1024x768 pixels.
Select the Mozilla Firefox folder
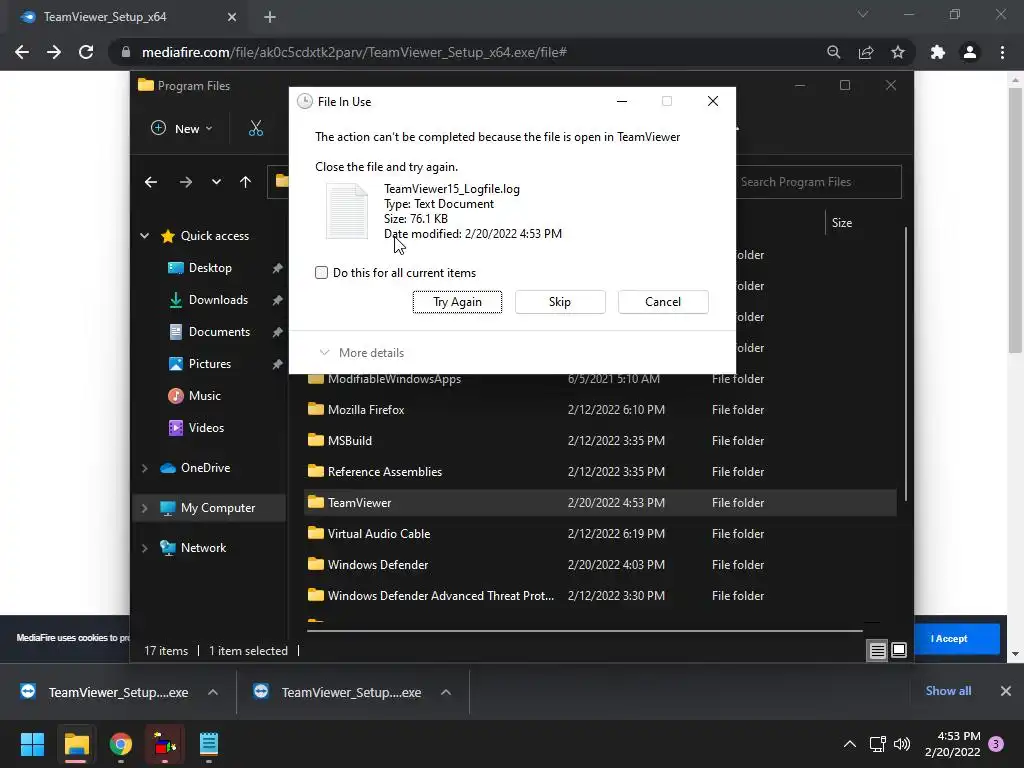click(600, 409)
